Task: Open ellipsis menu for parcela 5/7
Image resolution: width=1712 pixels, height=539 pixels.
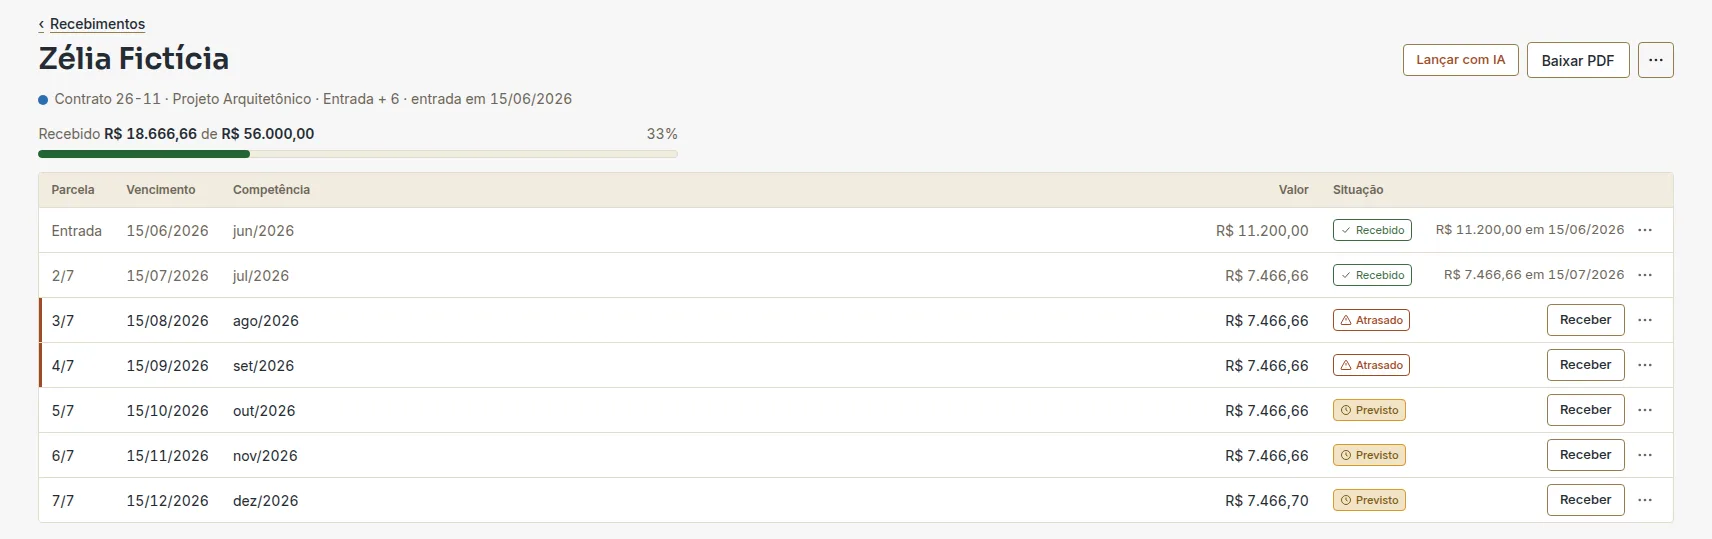Action: 1645,410
